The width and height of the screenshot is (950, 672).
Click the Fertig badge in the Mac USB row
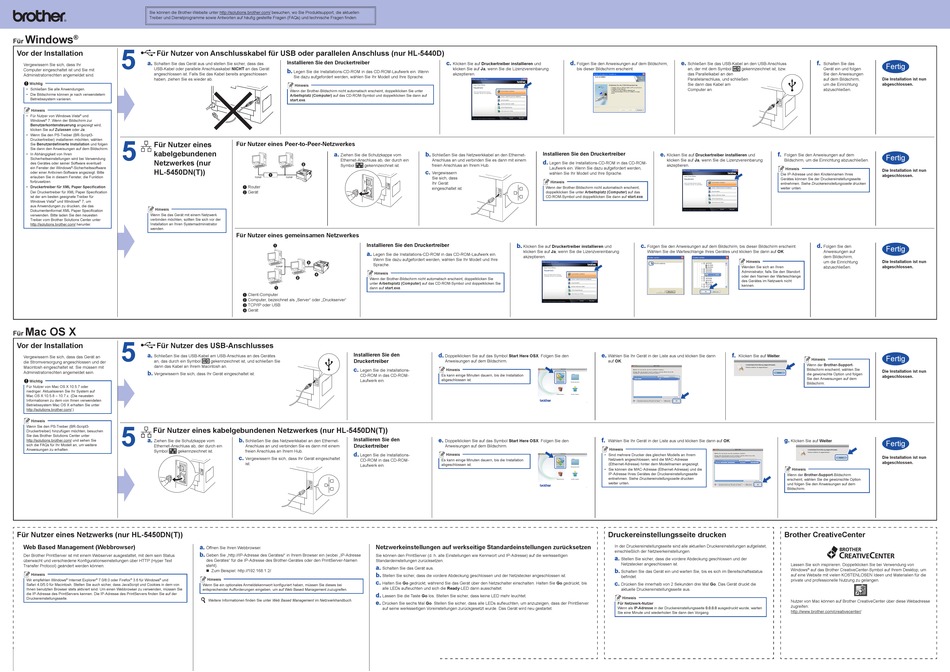pyautogui.click(x=895, y=359)
